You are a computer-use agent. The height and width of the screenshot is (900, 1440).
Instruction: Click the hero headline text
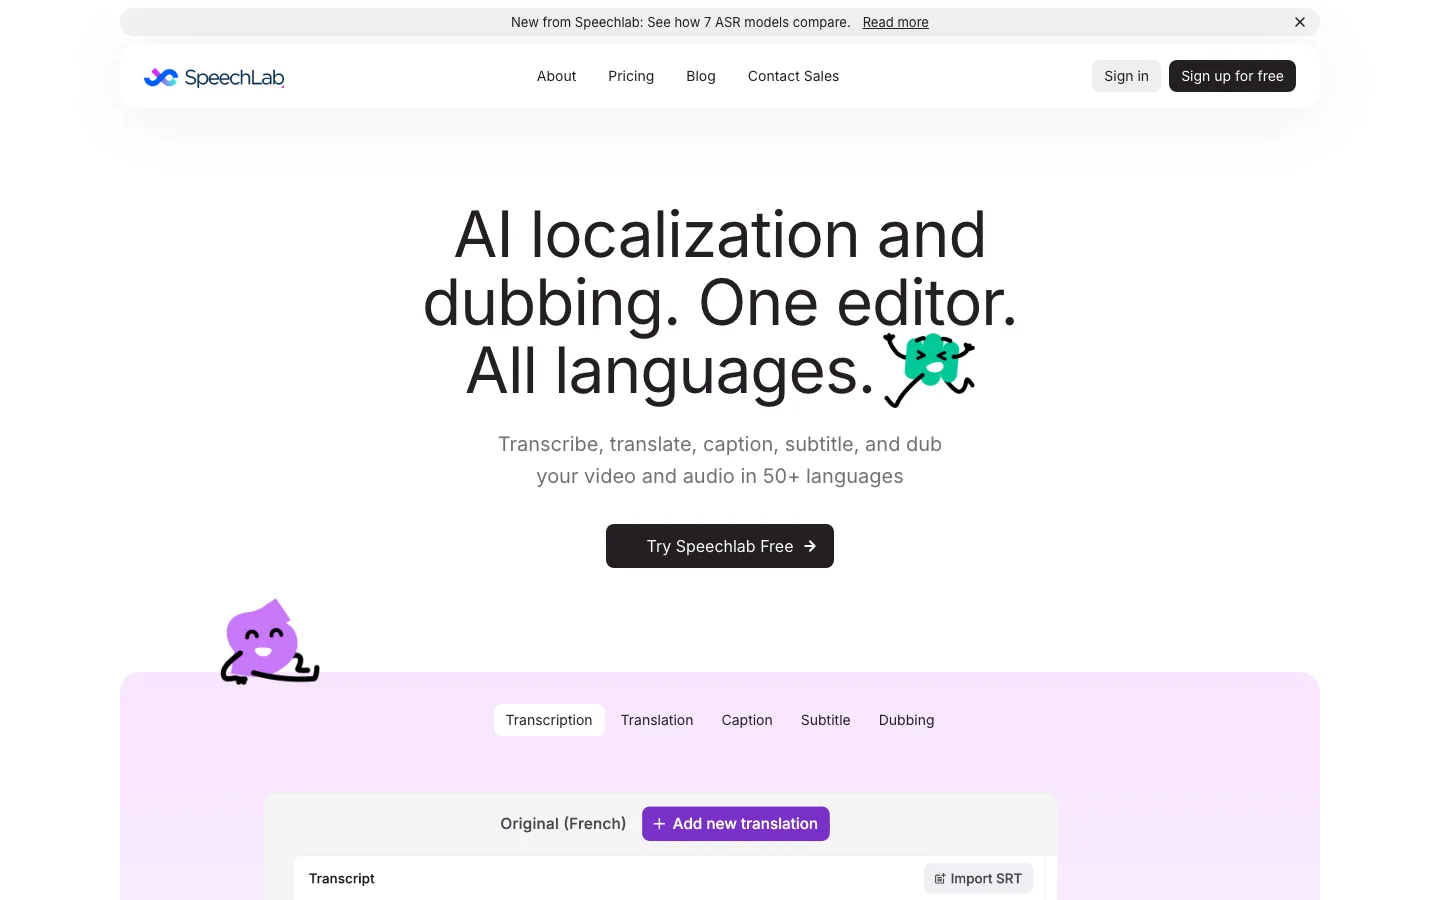[x=720, y=304]
